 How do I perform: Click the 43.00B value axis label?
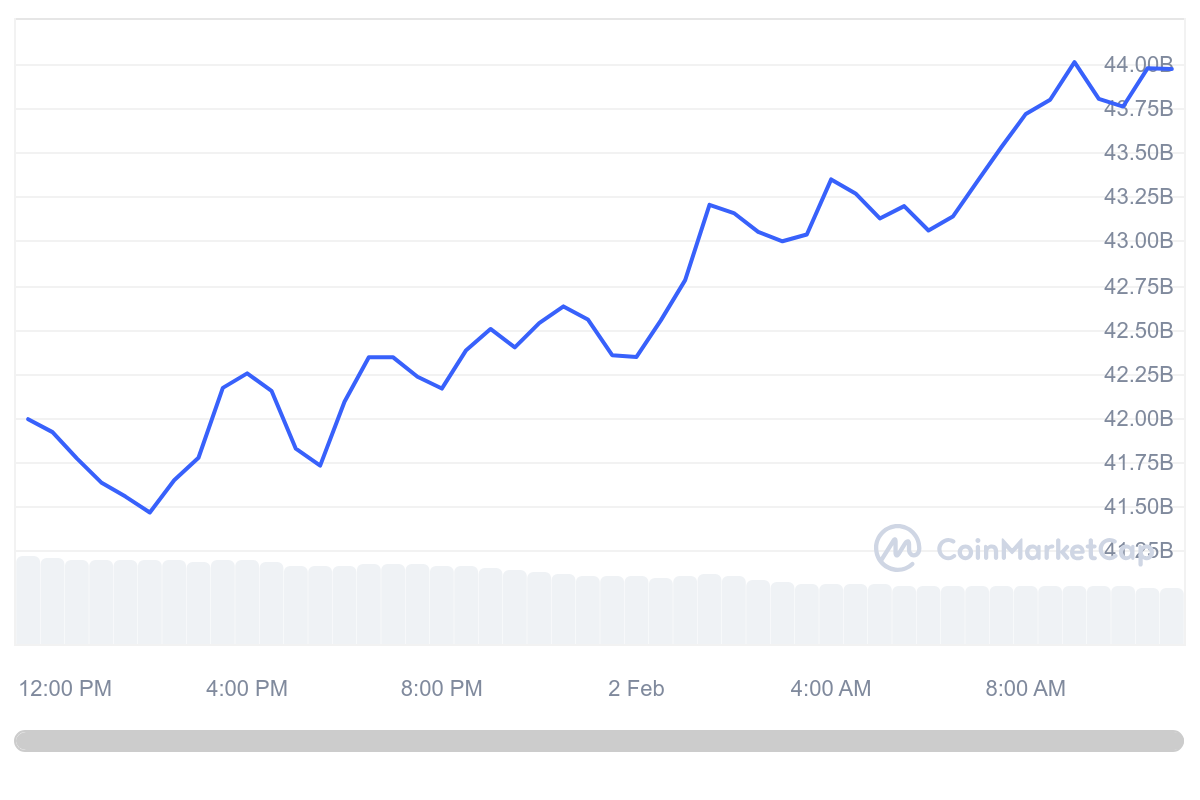click(x=1138, y=241)
